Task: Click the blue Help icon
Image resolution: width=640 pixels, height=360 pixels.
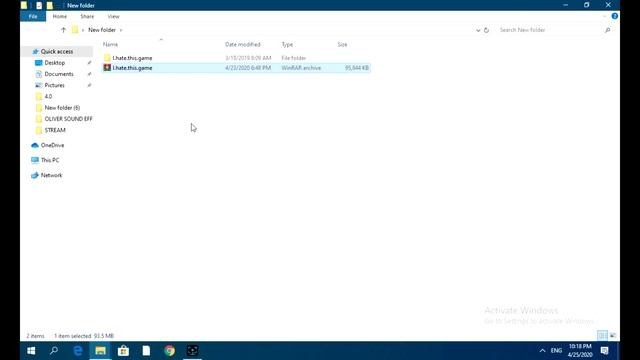Action: 614,16
